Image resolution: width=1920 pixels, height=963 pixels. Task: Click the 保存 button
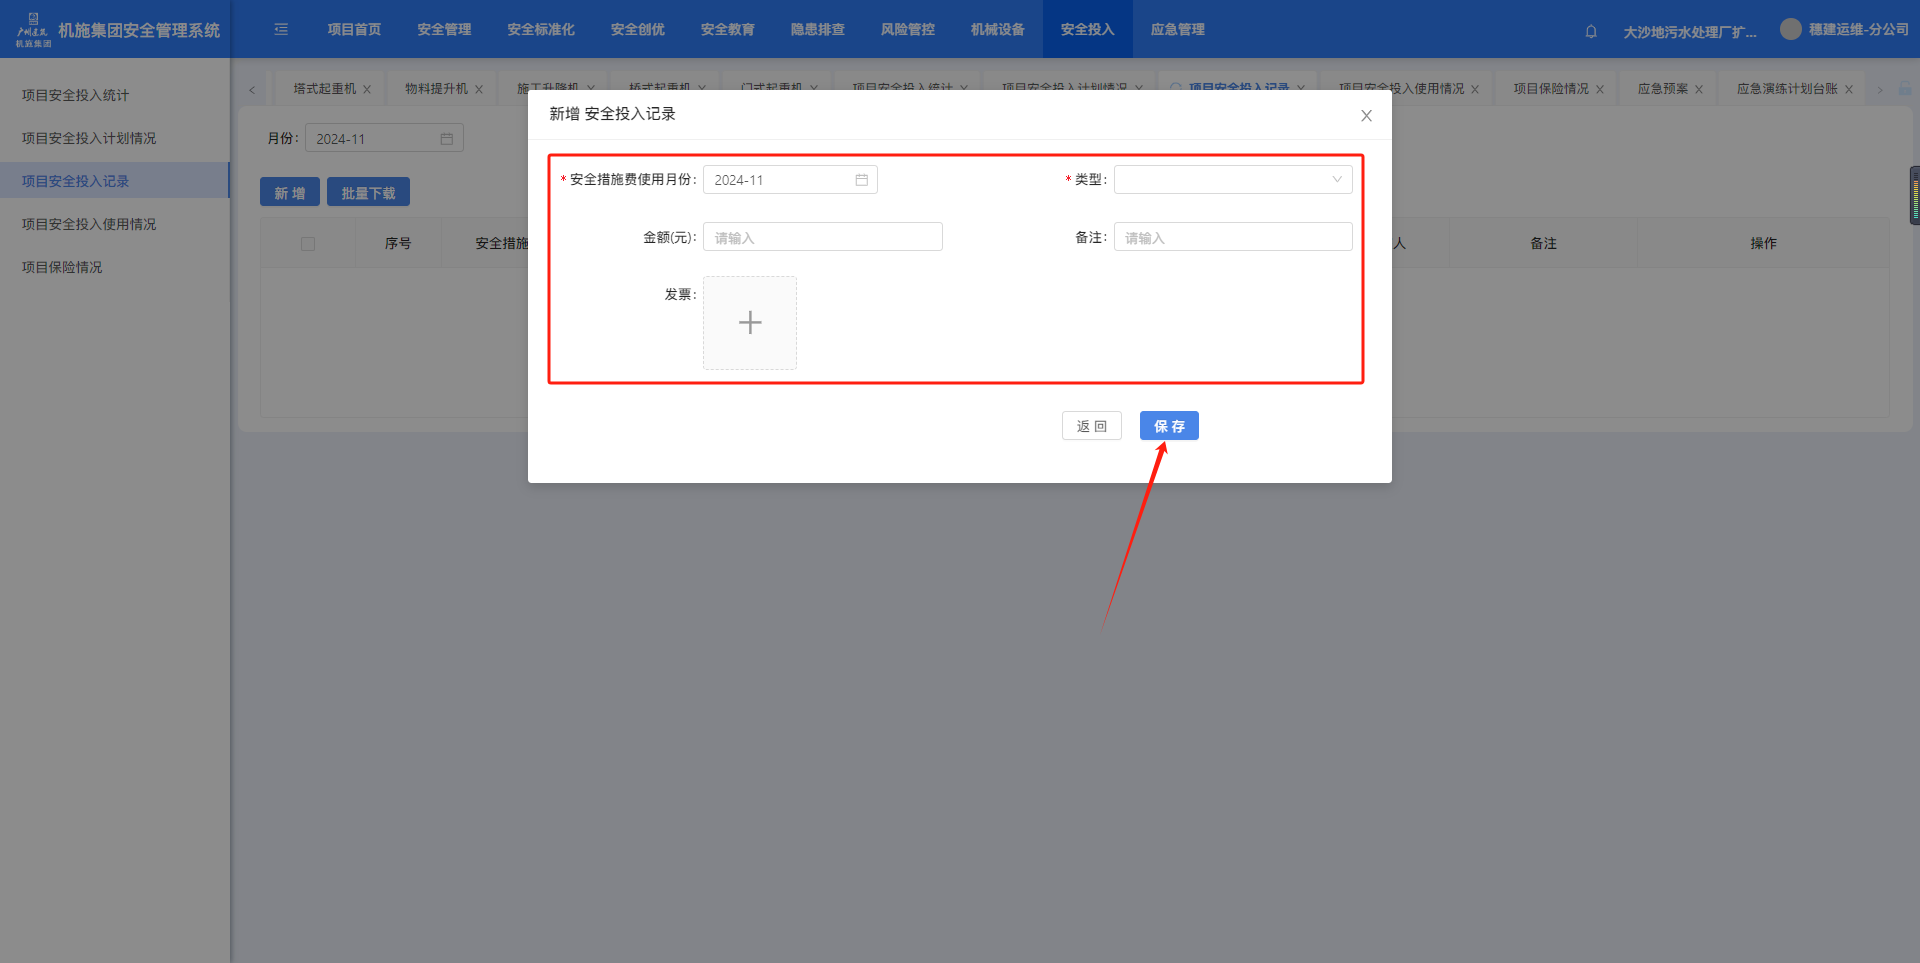point(1169,426)
